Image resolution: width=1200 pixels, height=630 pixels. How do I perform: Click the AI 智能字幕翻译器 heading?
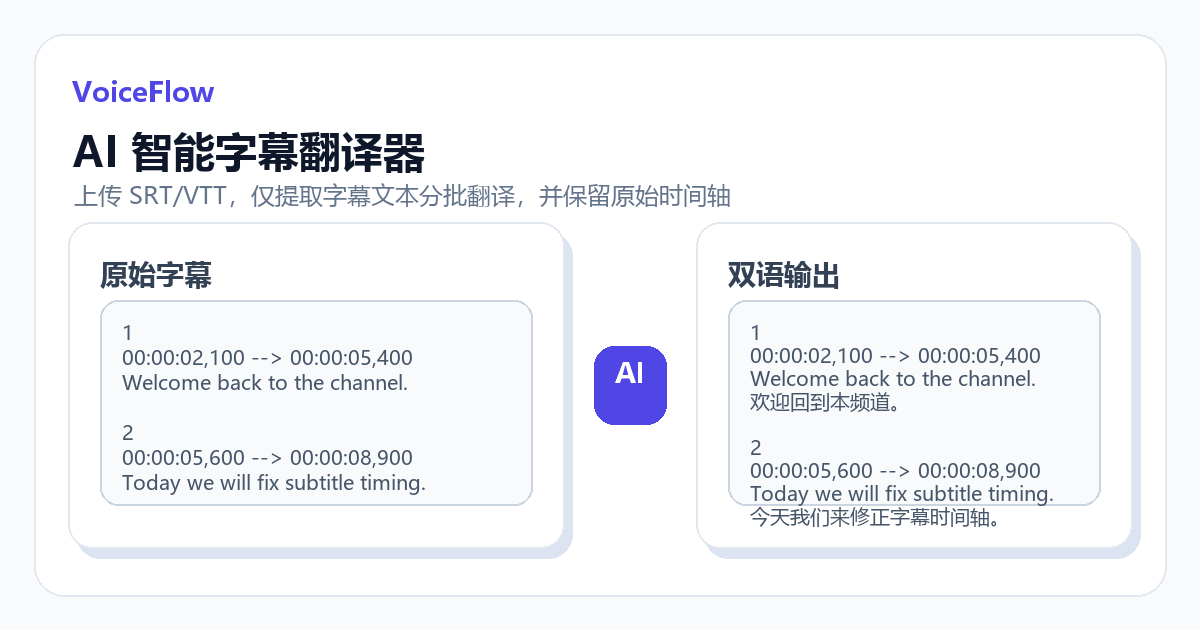[x=249, y=153]
